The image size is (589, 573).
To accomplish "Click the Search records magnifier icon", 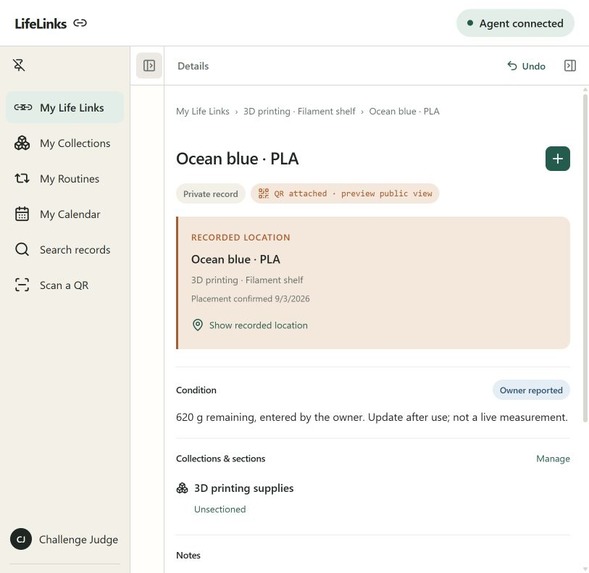I will (22, 249).
